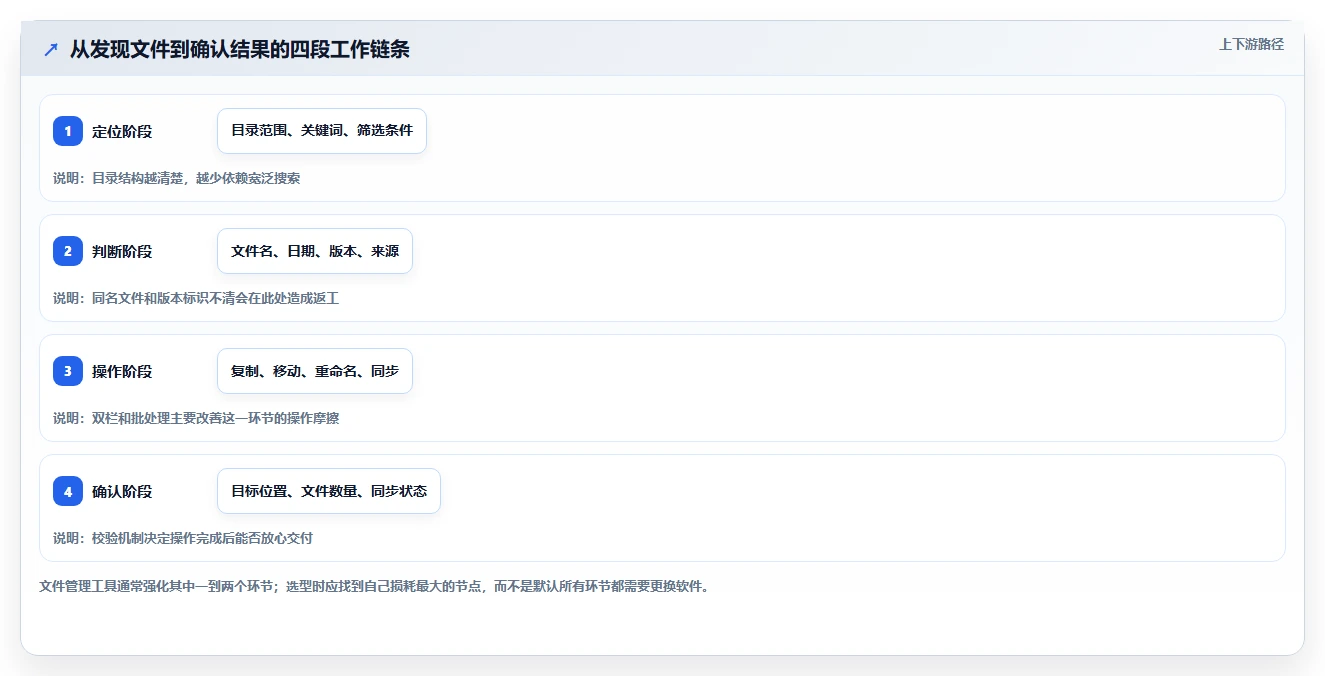Click the heading 从发现文件到确认结果的四段工作链条
Screen dimensions: 1325x676
click(x=239, y=50)
